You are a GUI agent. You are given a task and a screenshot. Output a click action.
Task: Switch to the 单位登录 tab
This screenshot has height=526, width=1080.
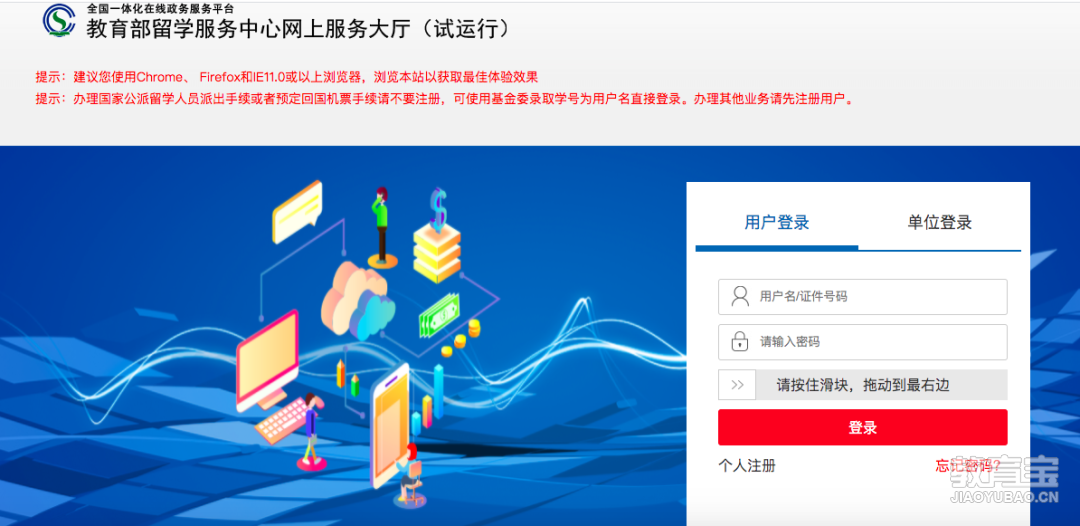click(x=939, y=222)
